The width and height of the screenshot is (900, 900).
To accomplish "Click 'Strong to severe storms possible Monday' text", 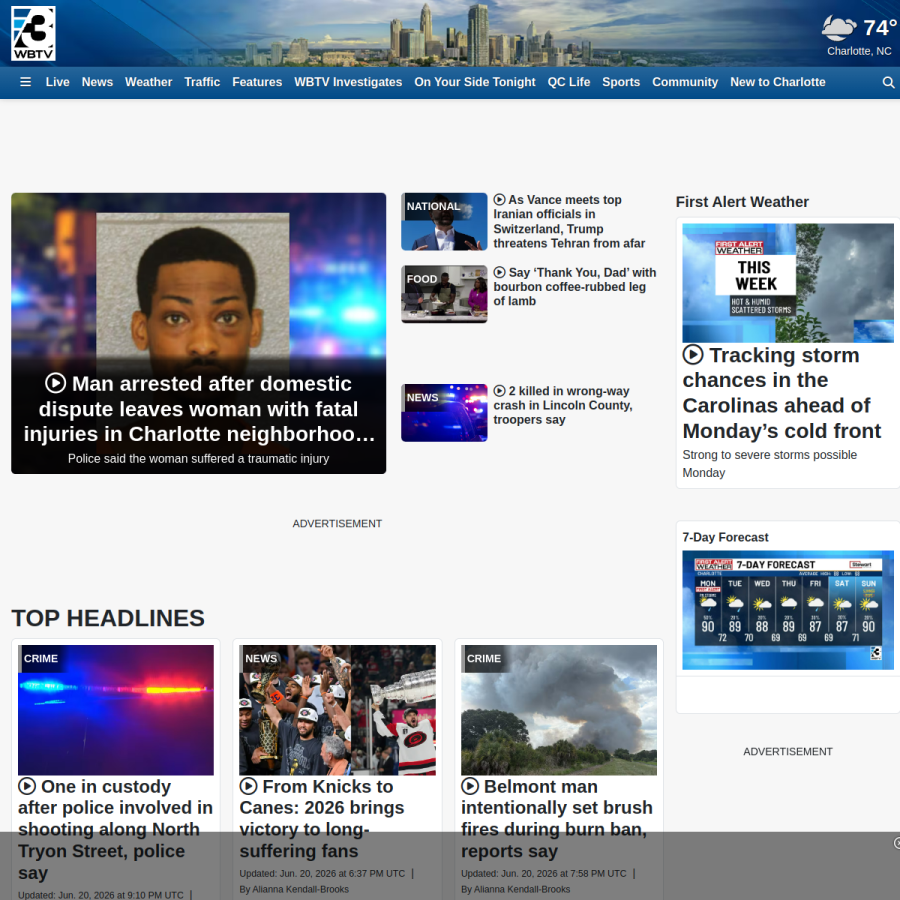I will point(769,464).
